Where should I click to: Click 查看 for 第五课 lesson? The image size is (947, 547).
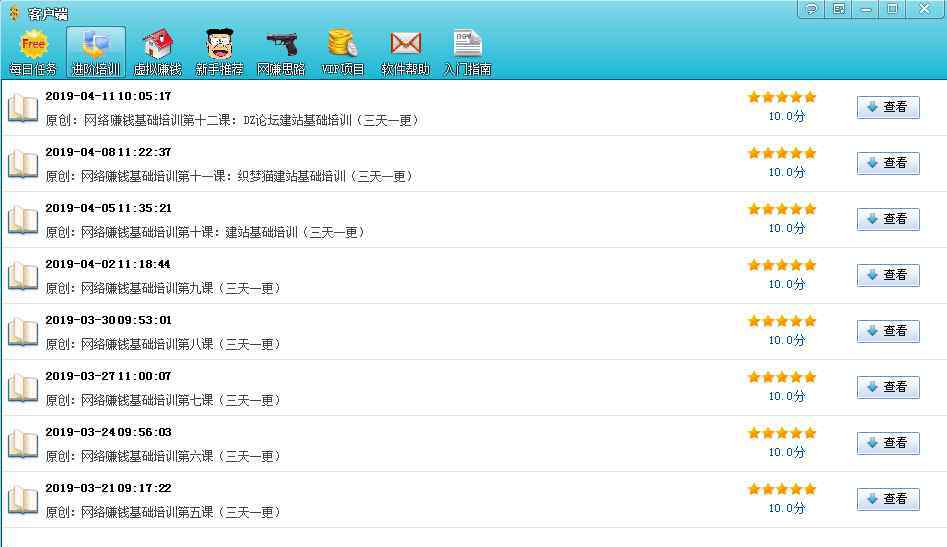(x=888, y=499)
